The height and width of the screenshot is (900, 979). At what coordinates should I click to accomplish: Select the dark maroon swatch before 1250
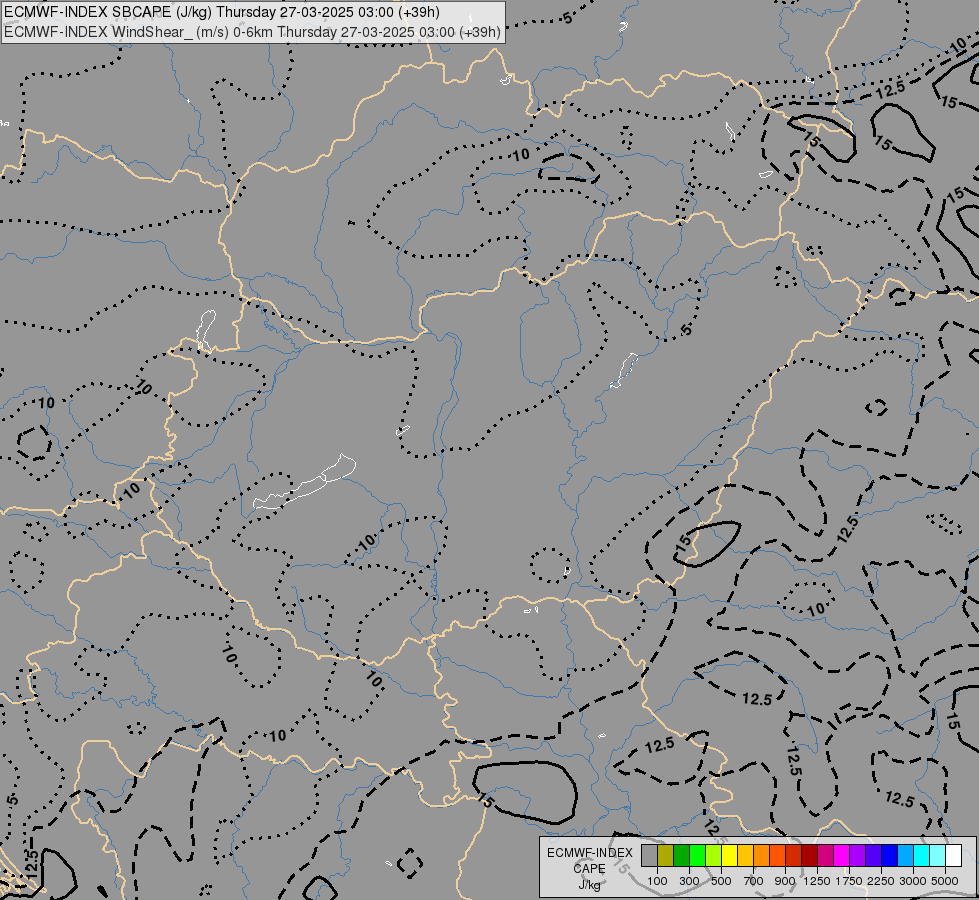tap(810, 855)
